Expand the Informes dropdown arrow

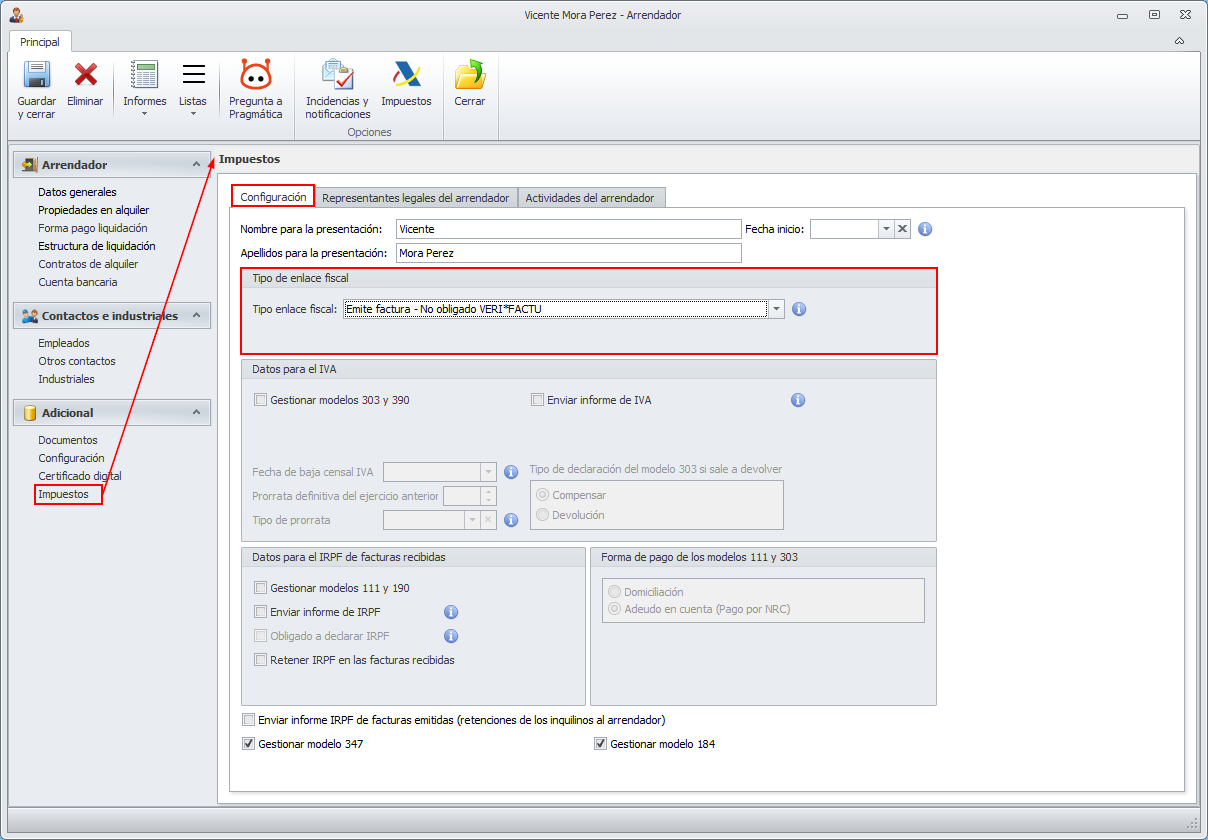coord(145,114)
